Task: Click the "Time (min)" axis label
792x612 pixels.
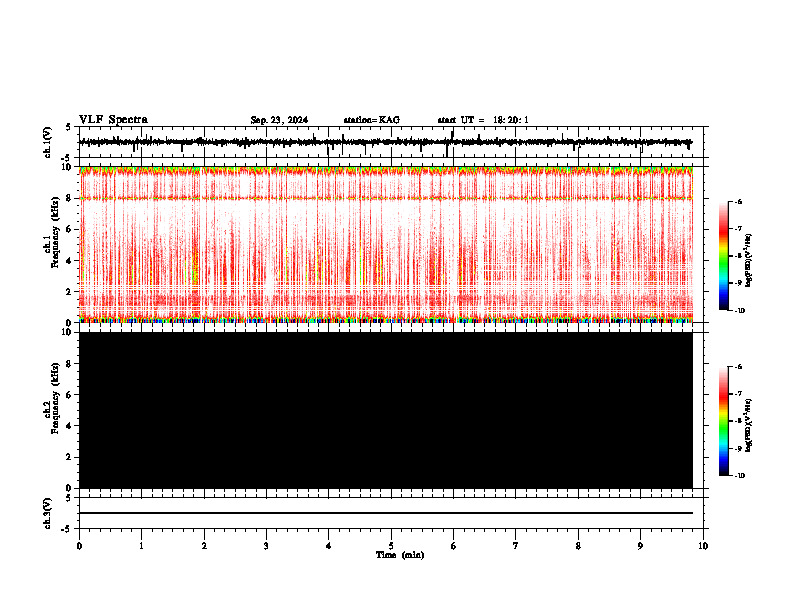Action: tap(400, 555)
